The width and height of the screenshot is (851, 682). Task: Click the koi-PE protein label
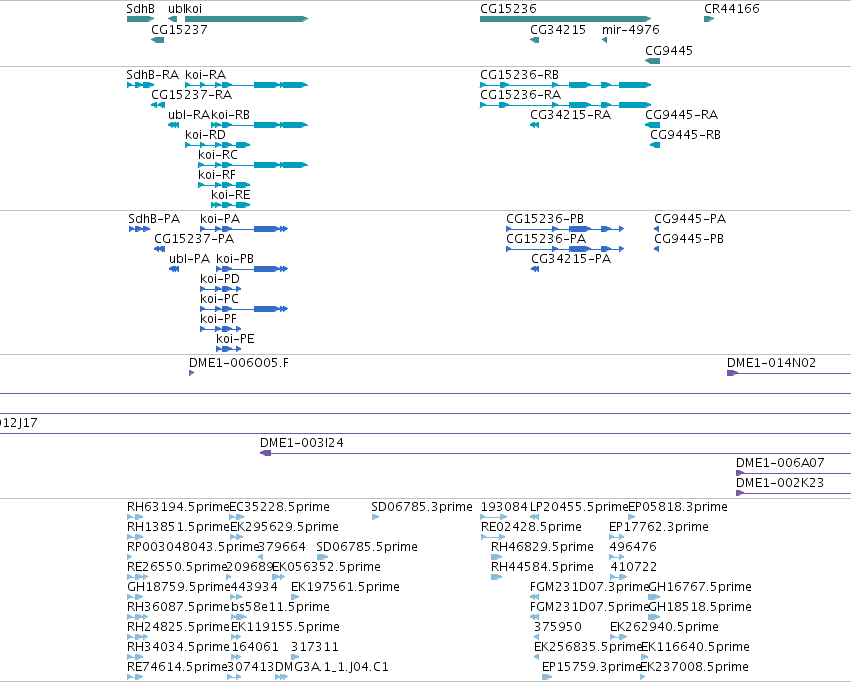[x=235, y=339]
